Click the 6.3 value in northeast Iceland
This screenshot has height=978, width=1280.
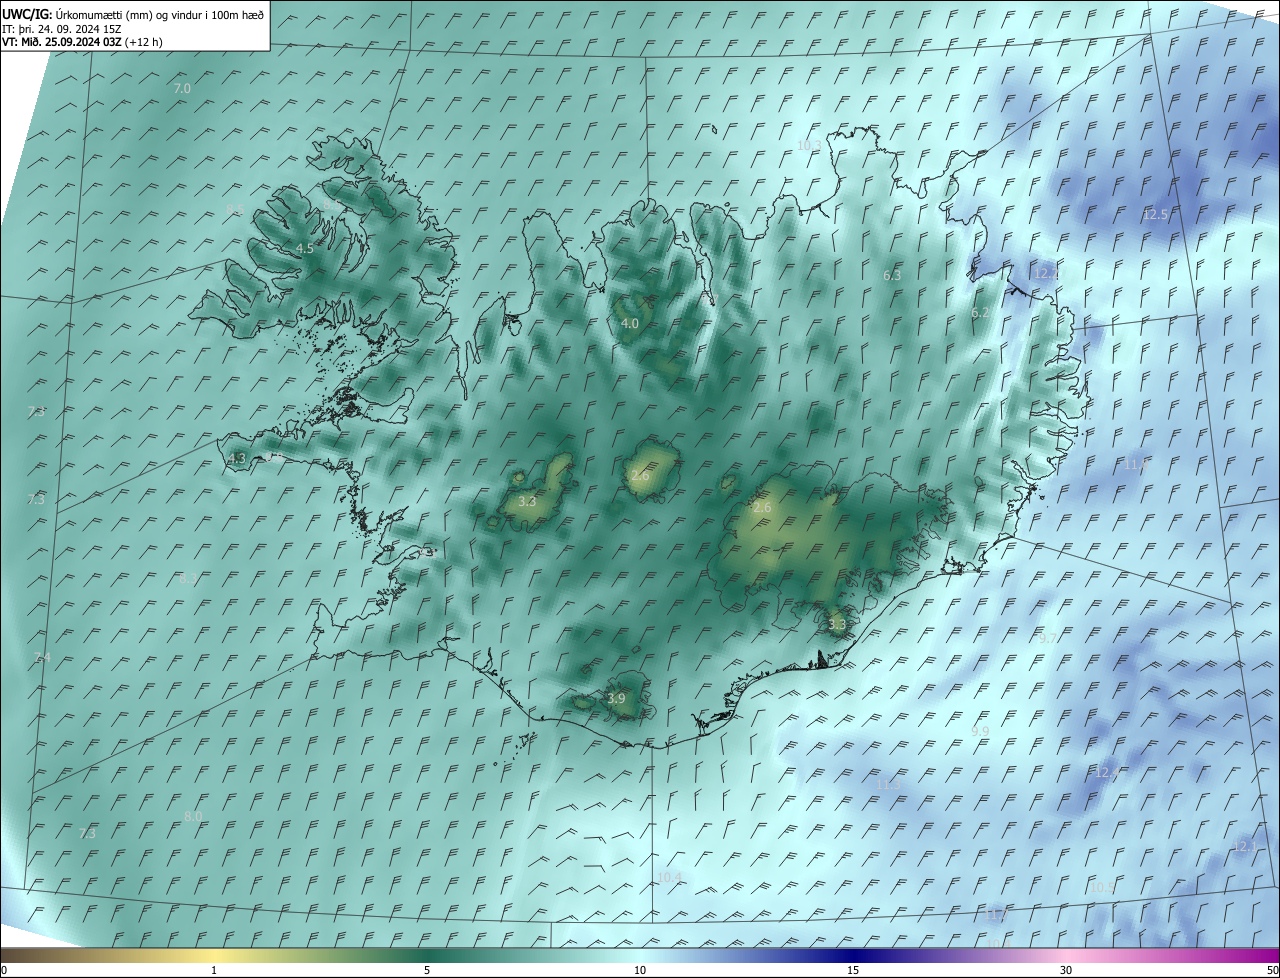892,275
